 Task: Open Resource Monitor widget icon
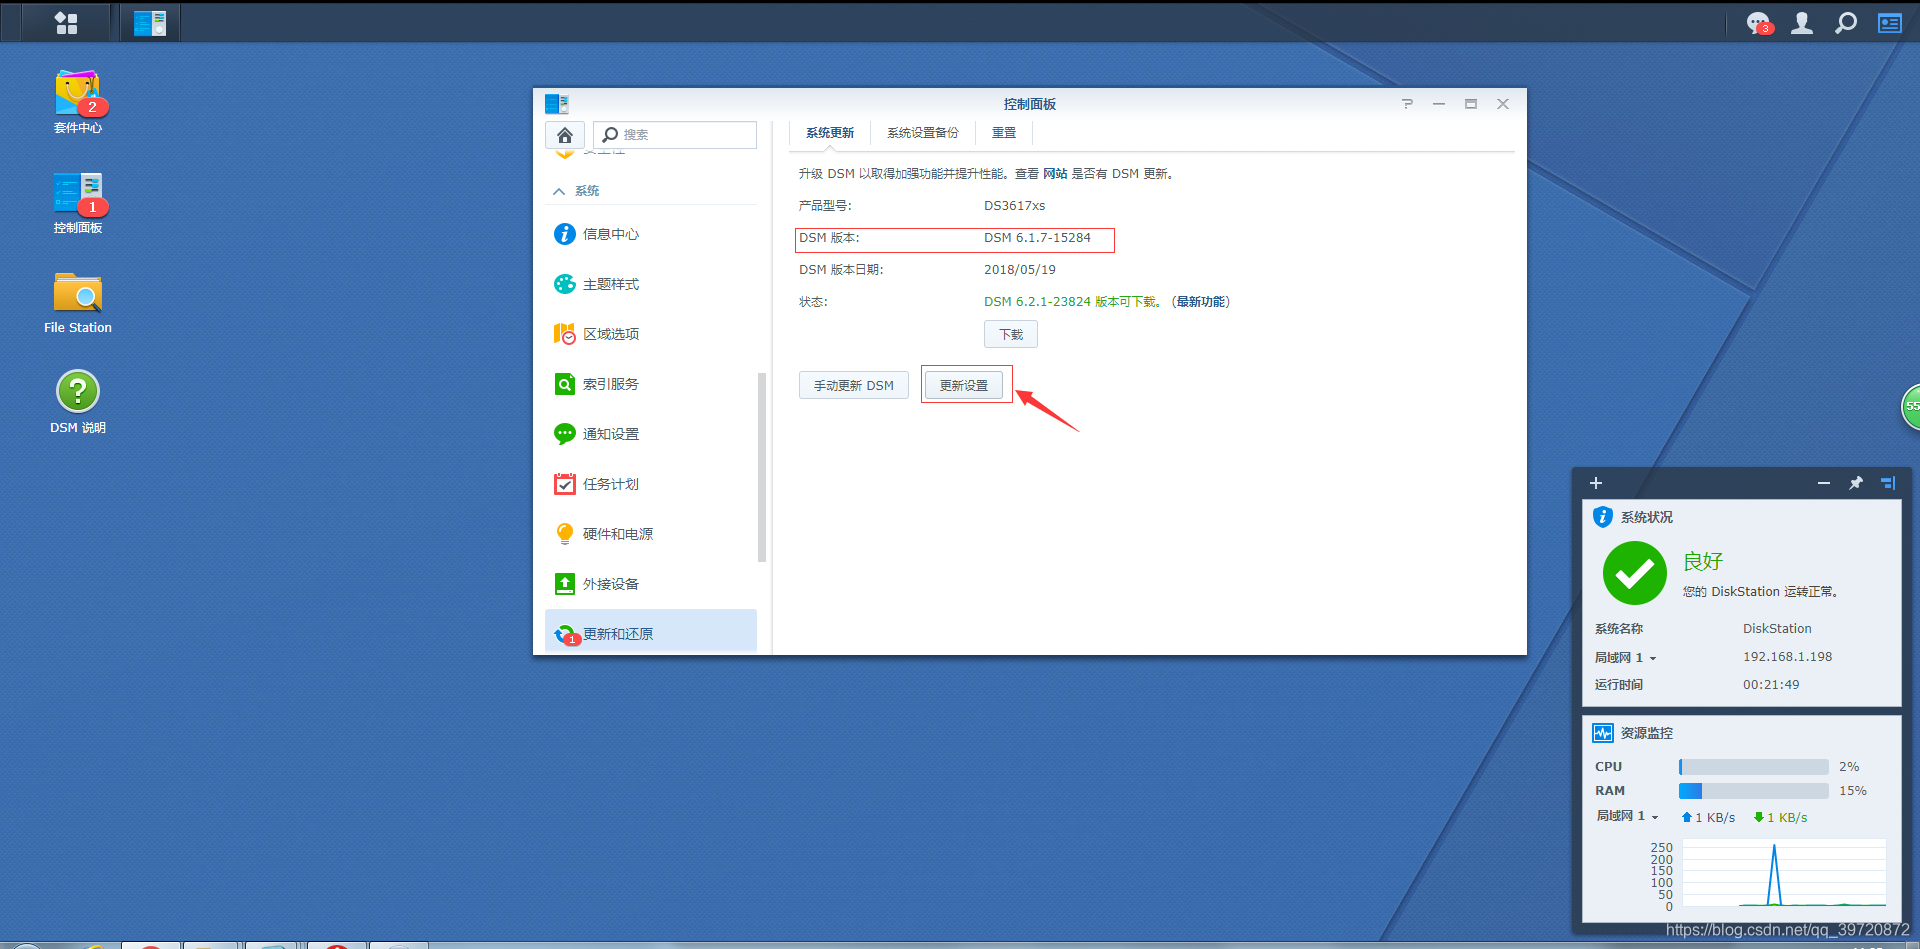(x=1603, y=733)
